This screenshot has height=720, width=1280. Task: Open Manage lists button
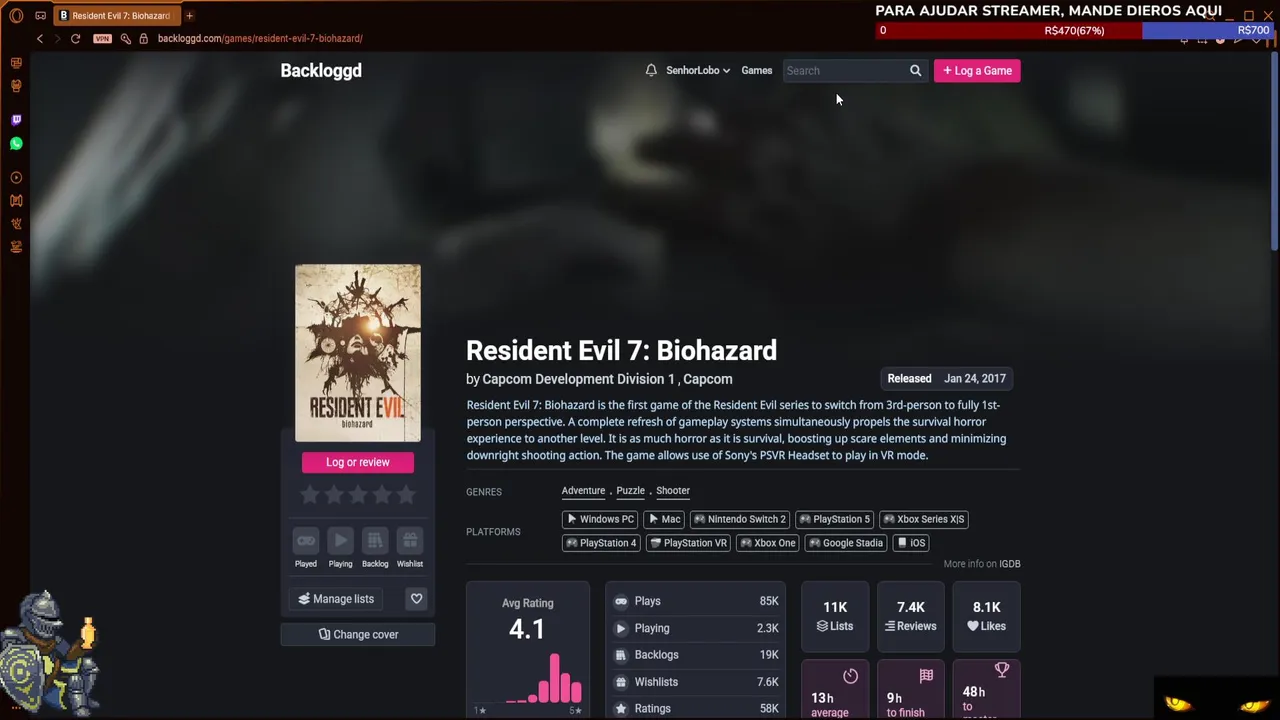(336, 599)
